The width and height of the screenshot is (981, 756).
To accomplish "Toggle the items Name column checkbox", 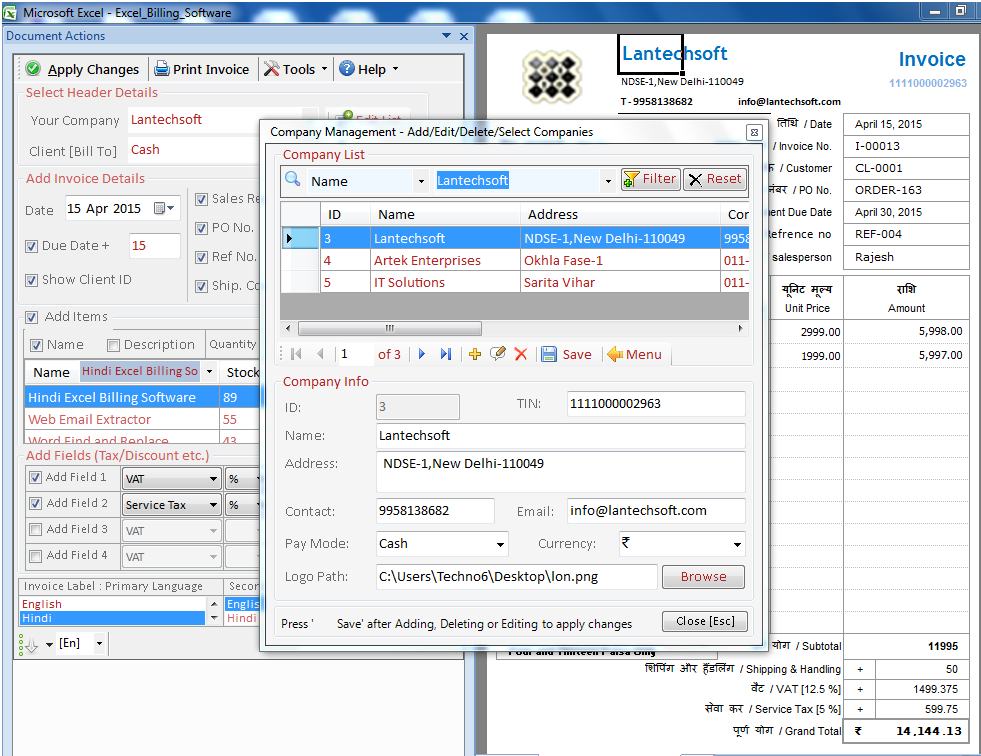I will click(x=36, y=345).
